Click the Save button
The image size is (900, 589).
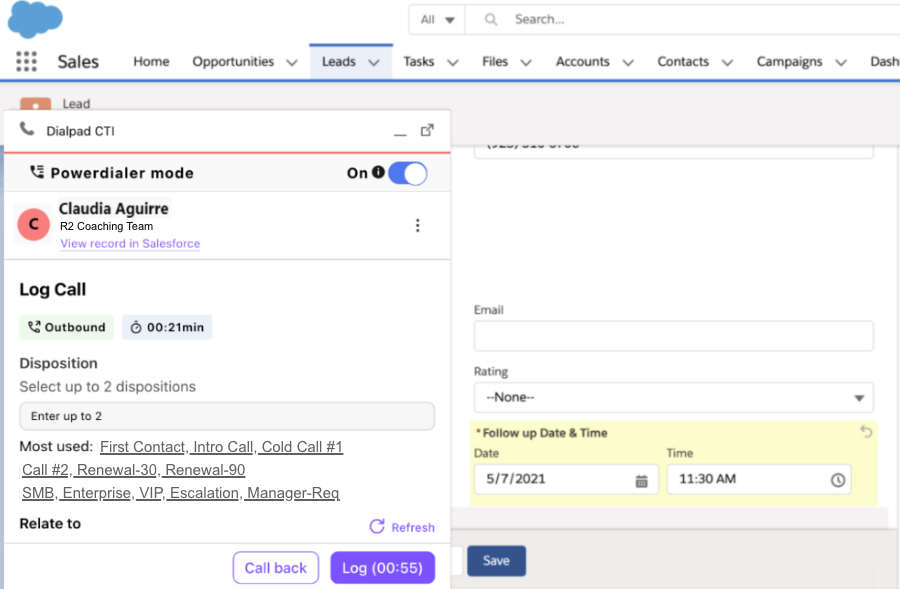[496, 561]
